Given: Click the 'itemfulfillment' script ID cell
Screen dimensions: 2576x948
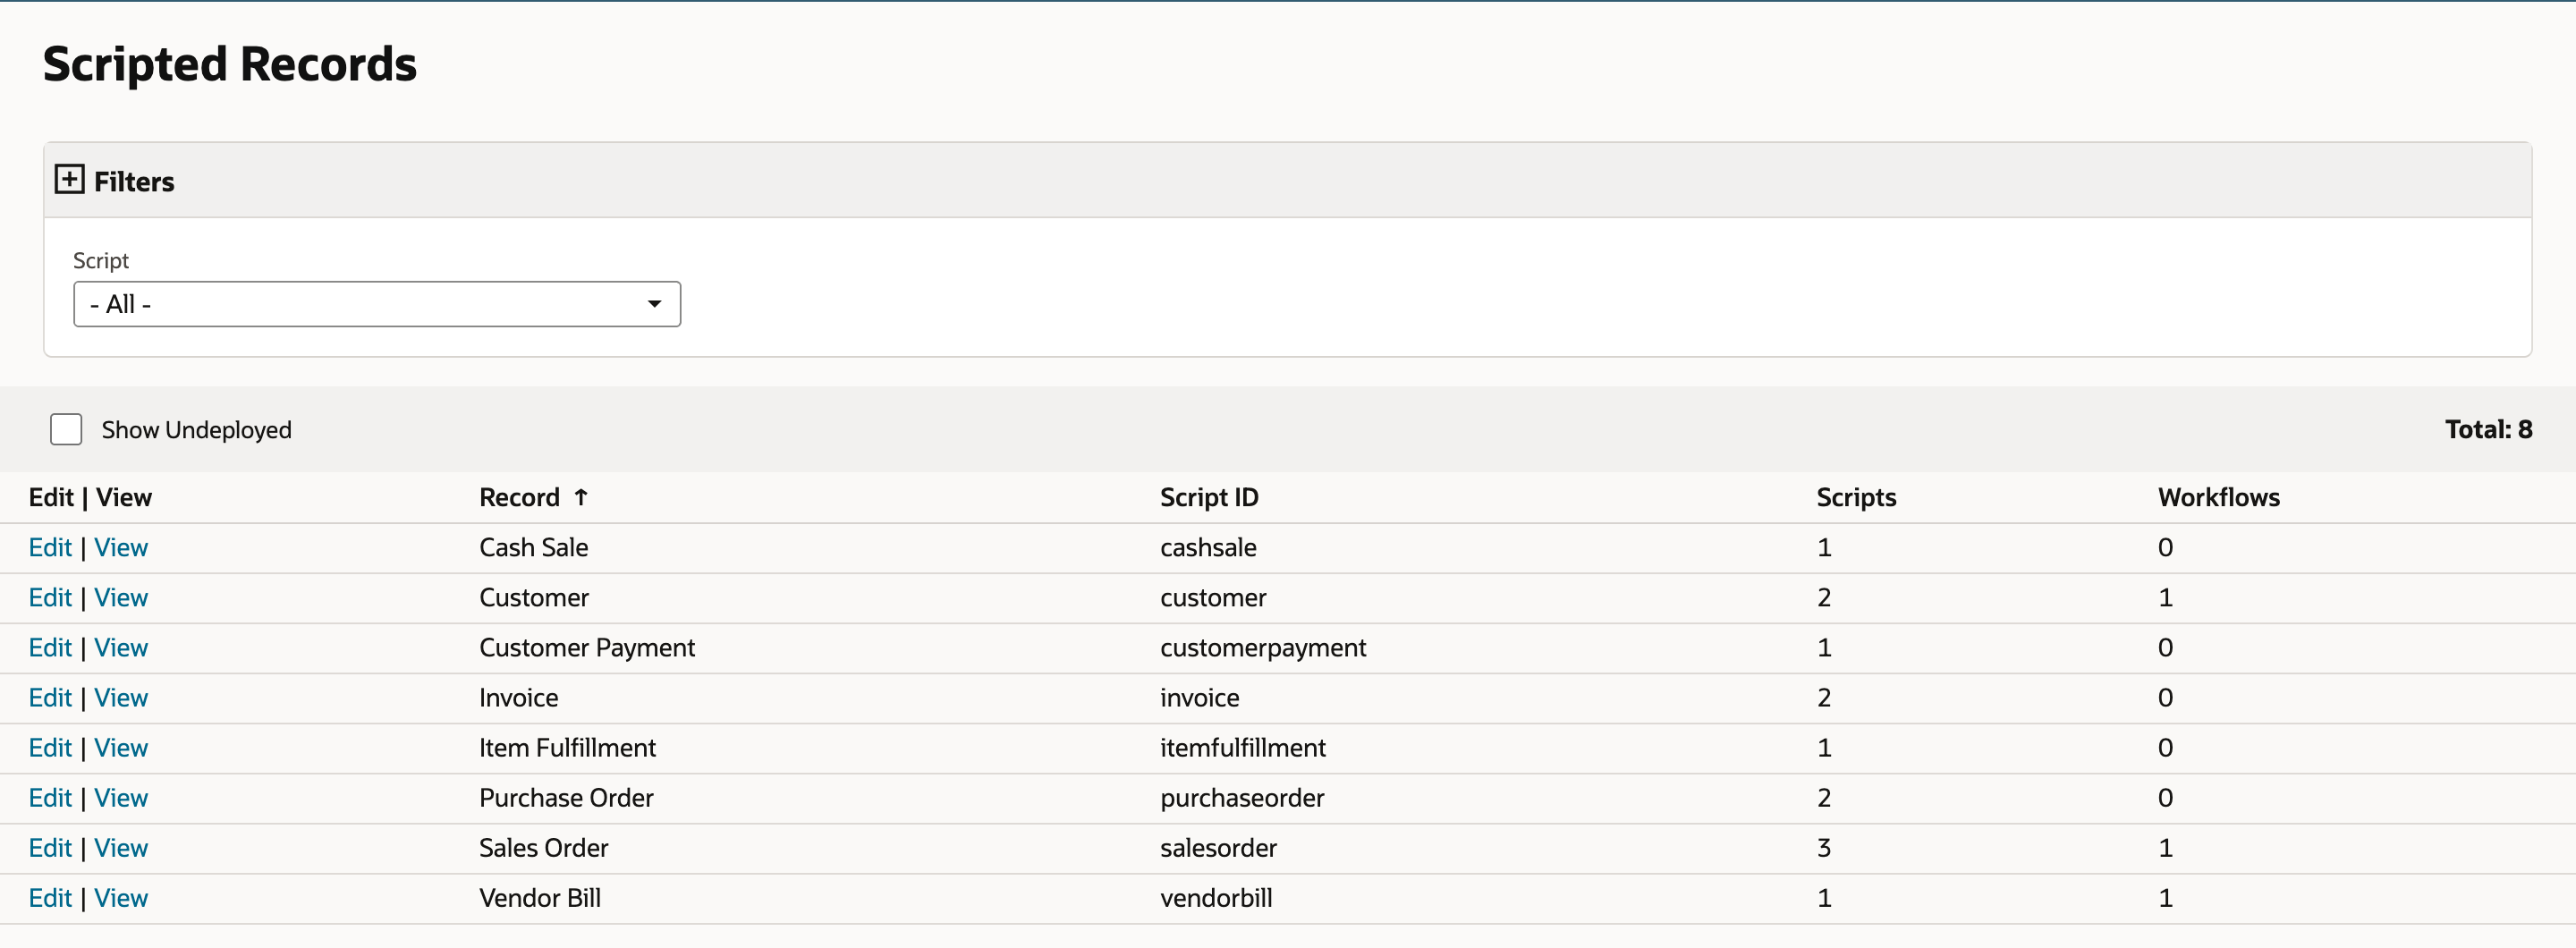Looking at the screenshot, I should click(1243, 748).
